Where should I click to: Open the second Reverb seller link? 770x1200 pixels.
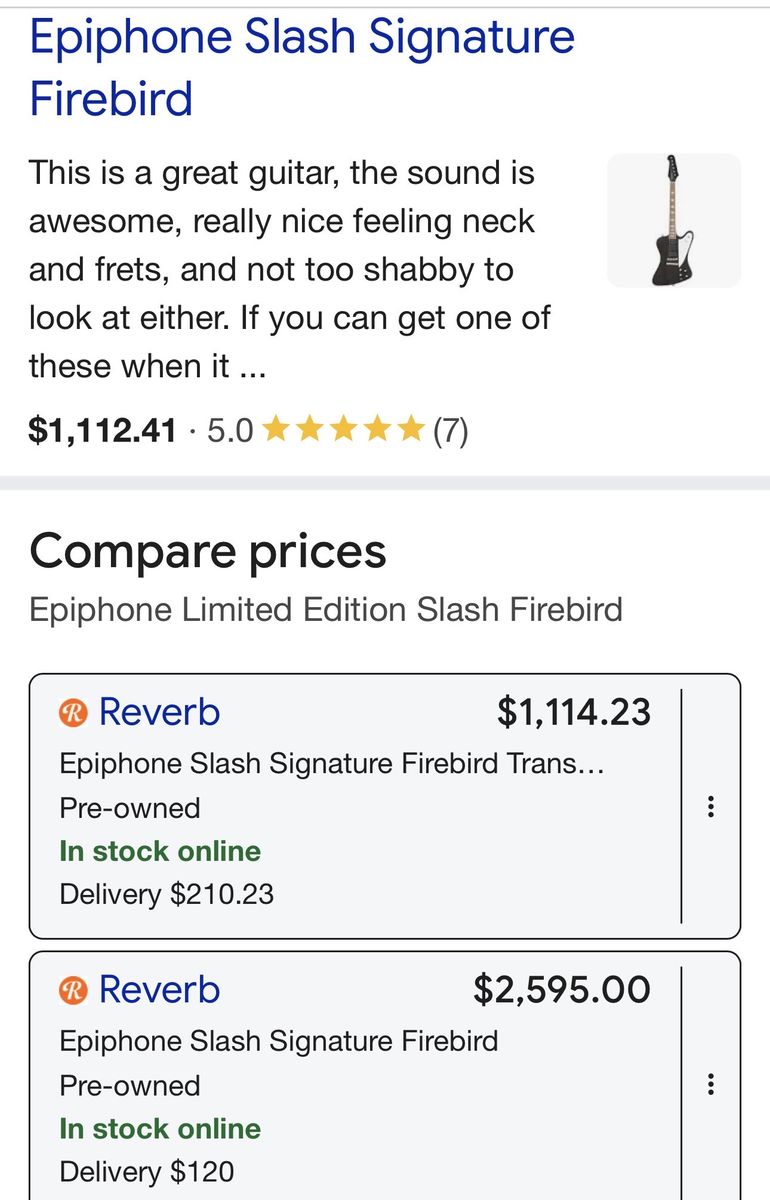pos(159,989)
